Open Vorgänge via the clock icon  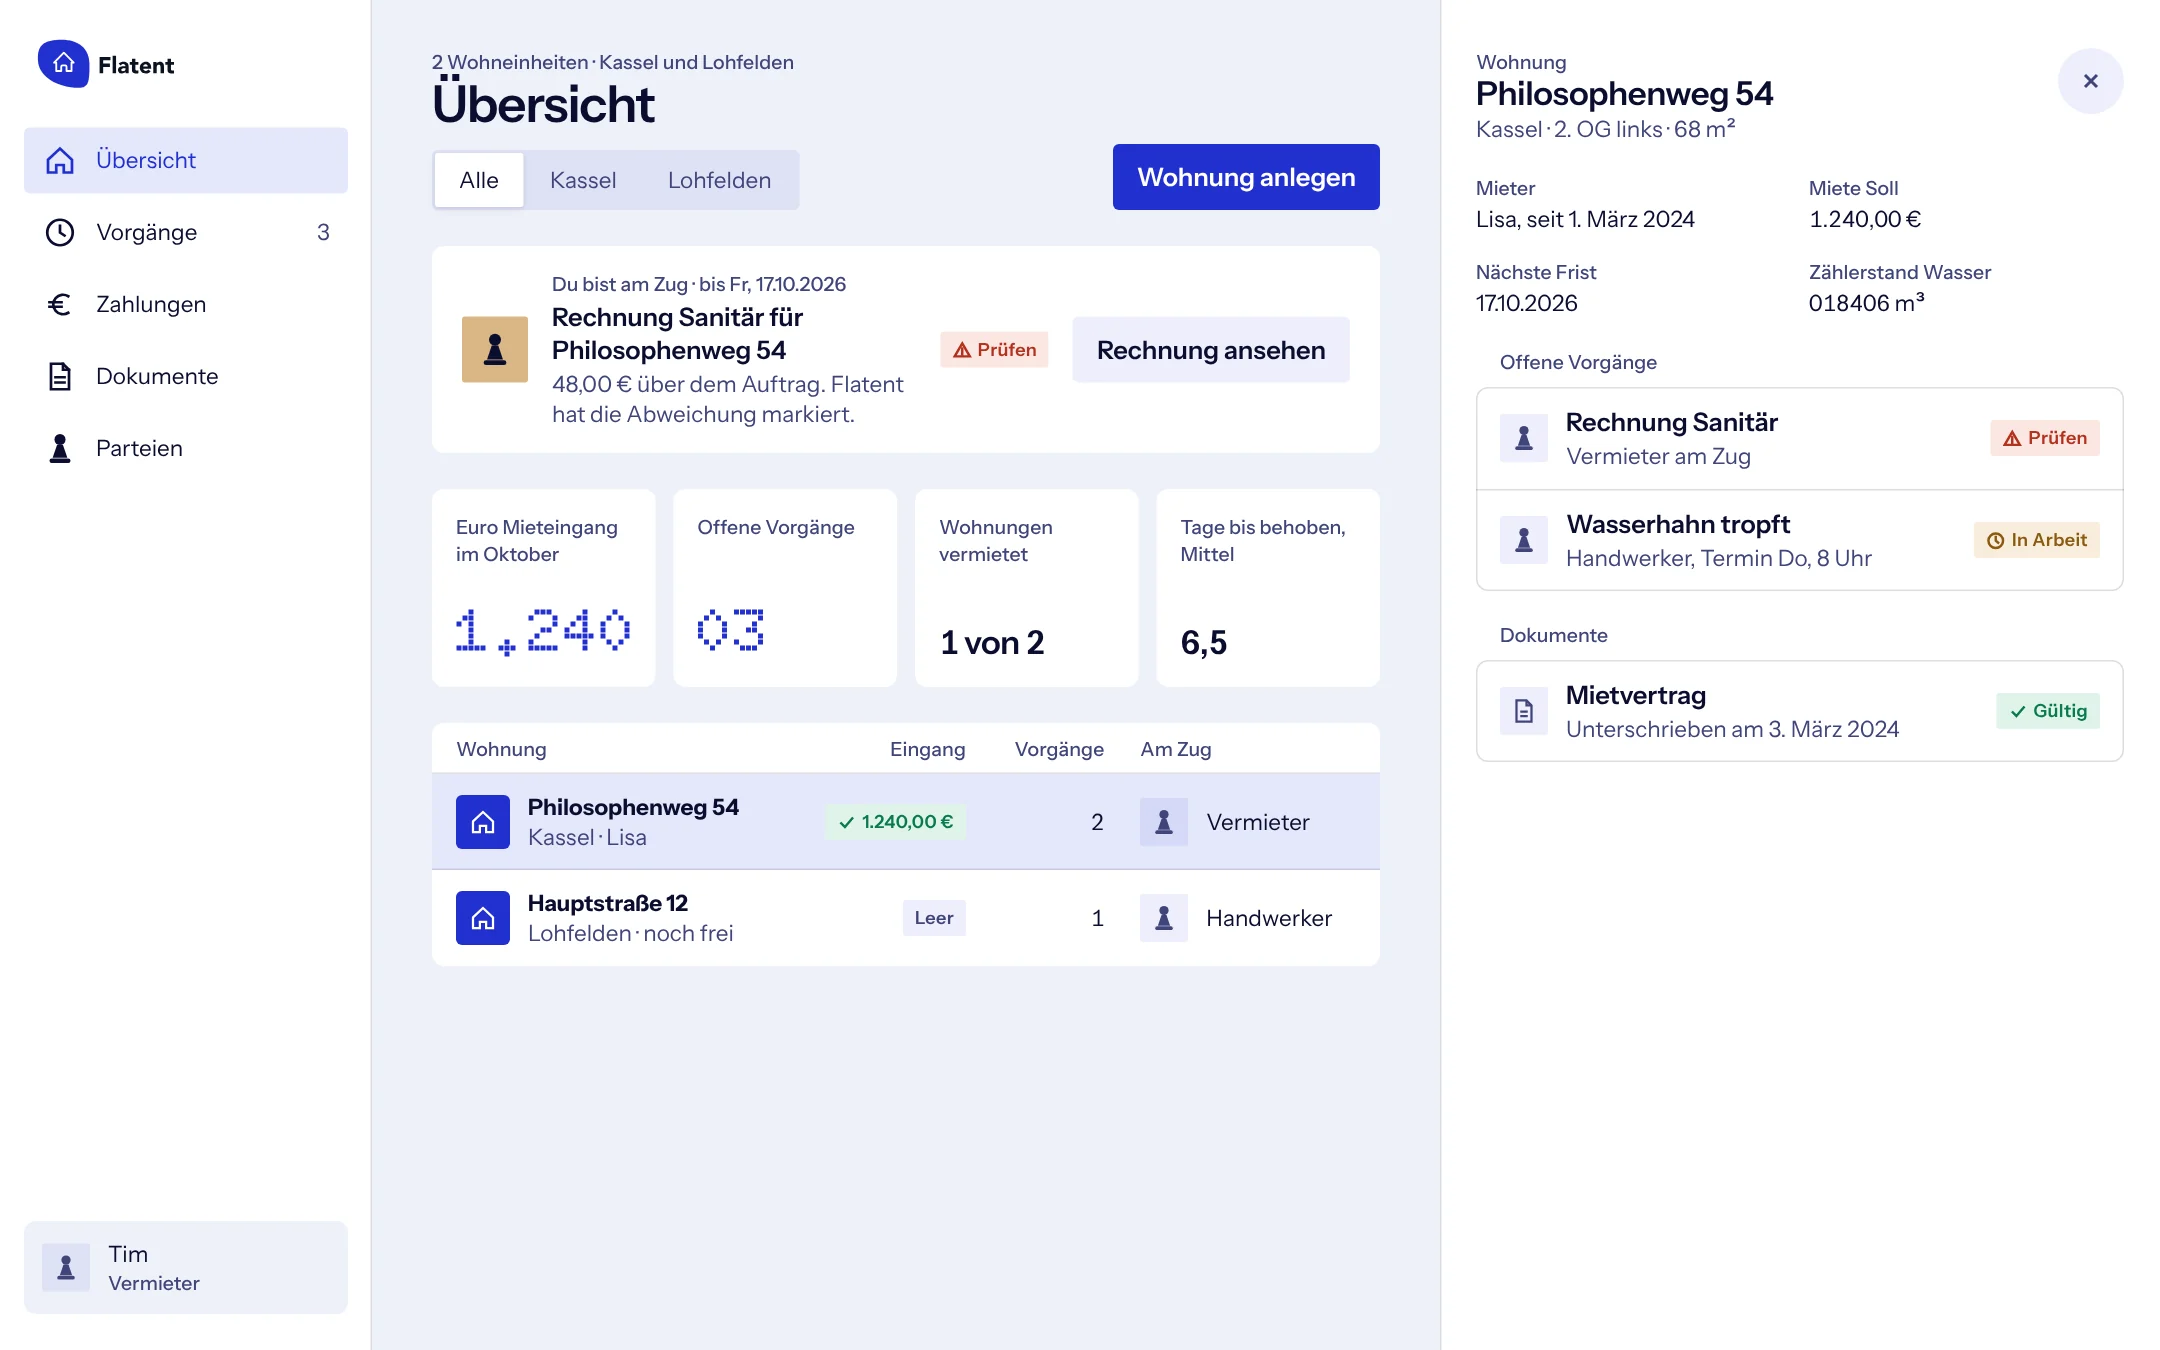pyautogui.click(x=60, y=232)
